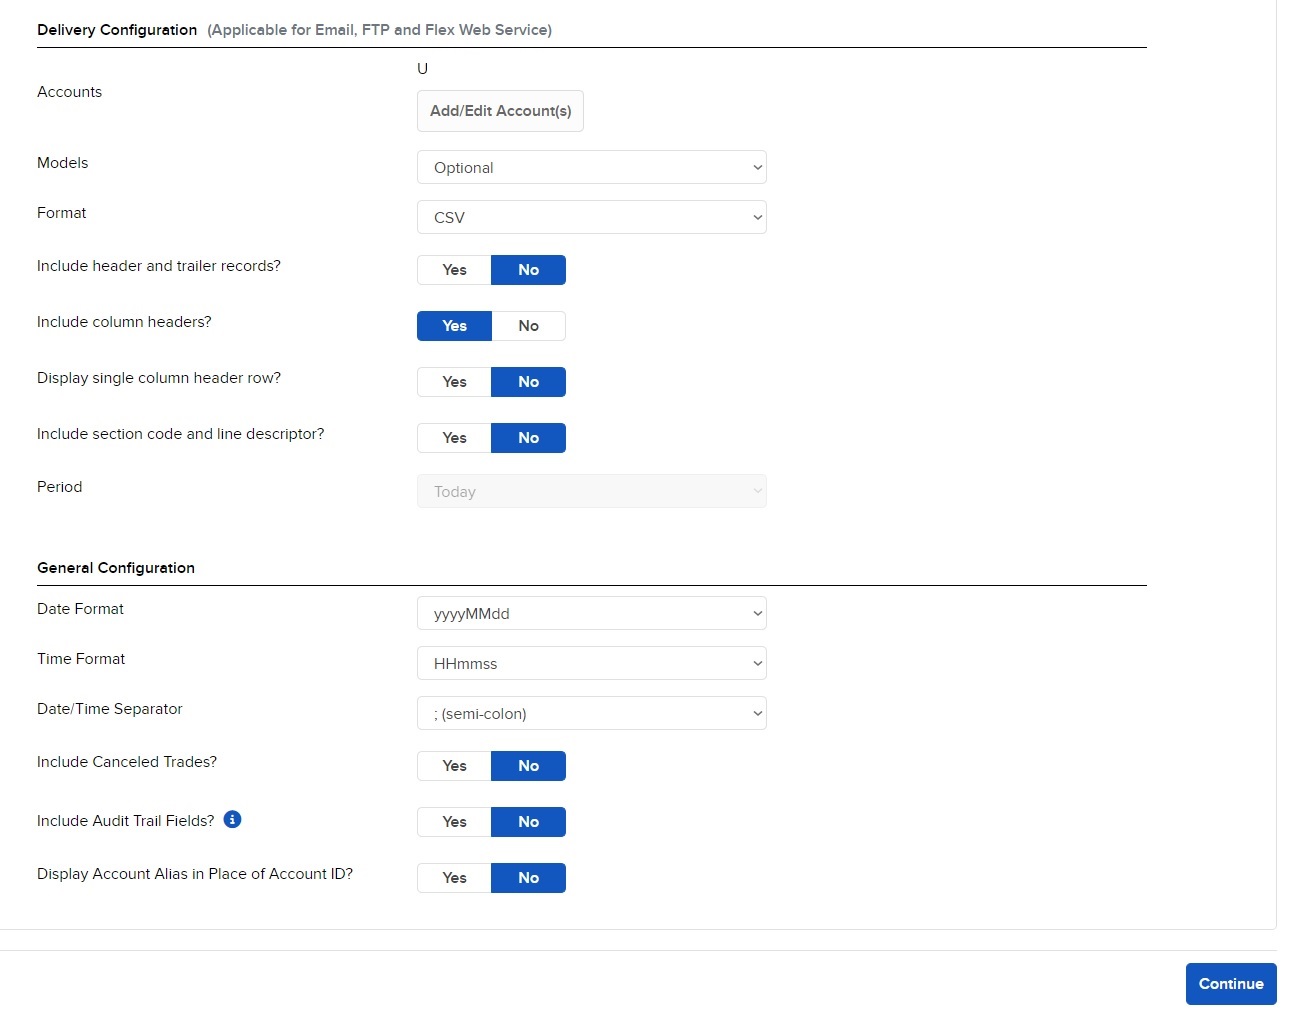Click No for header and trailer records

tap(528, 270)
